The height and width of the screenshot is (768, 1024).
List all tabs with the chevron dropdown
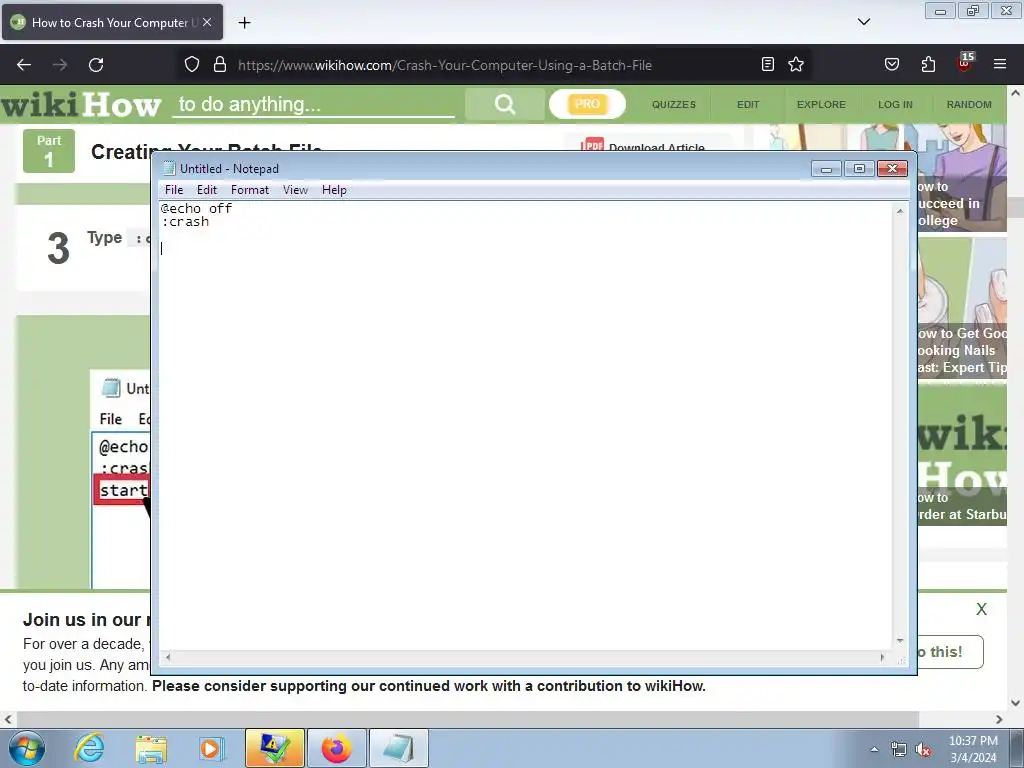click(x=863, y=22)
